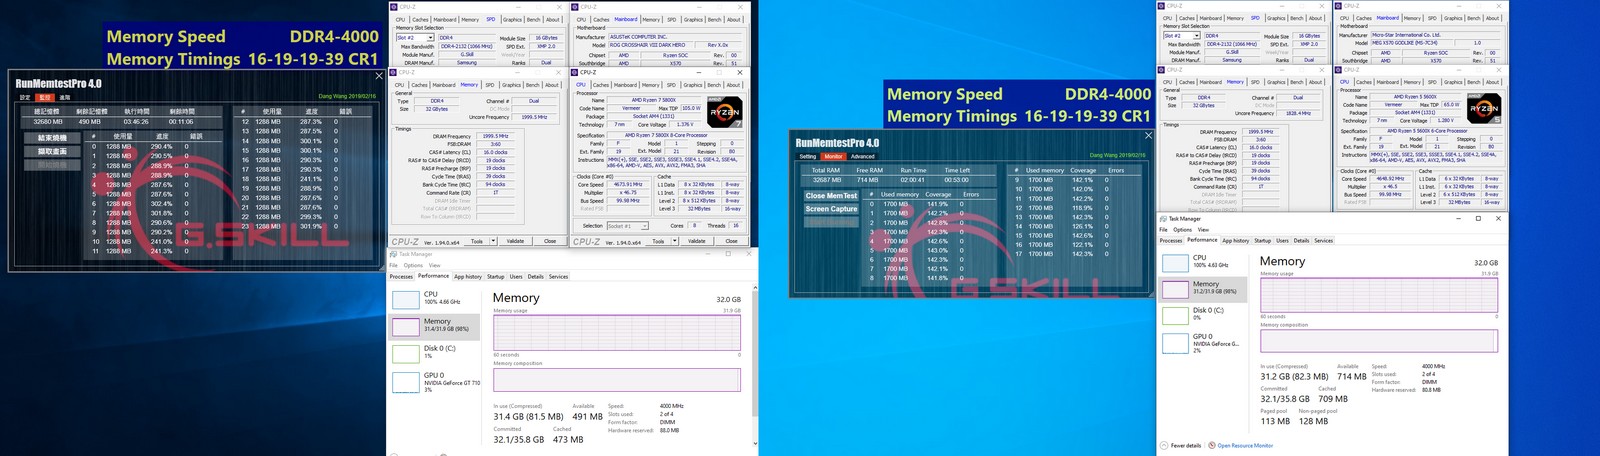Open the Setting tab in RunMemtestPro

point(807,156)
